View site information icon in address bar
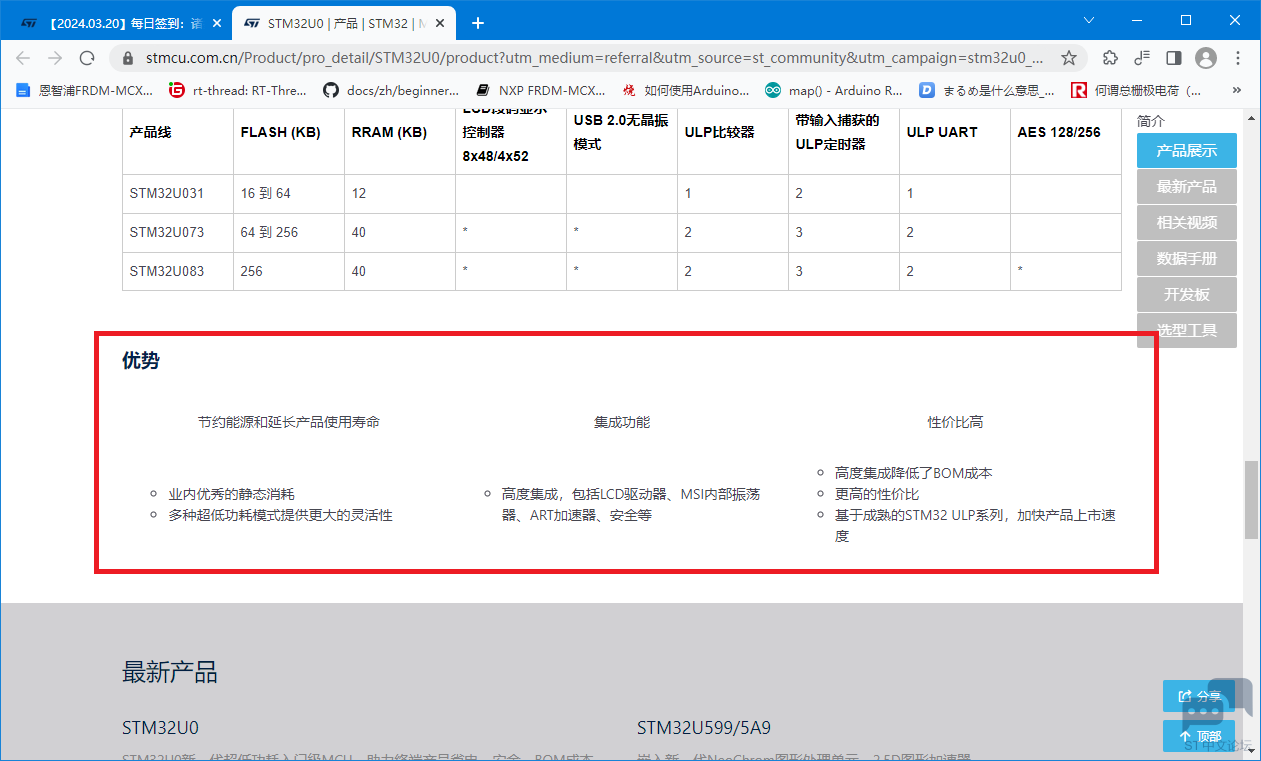 tap(128, 58)
